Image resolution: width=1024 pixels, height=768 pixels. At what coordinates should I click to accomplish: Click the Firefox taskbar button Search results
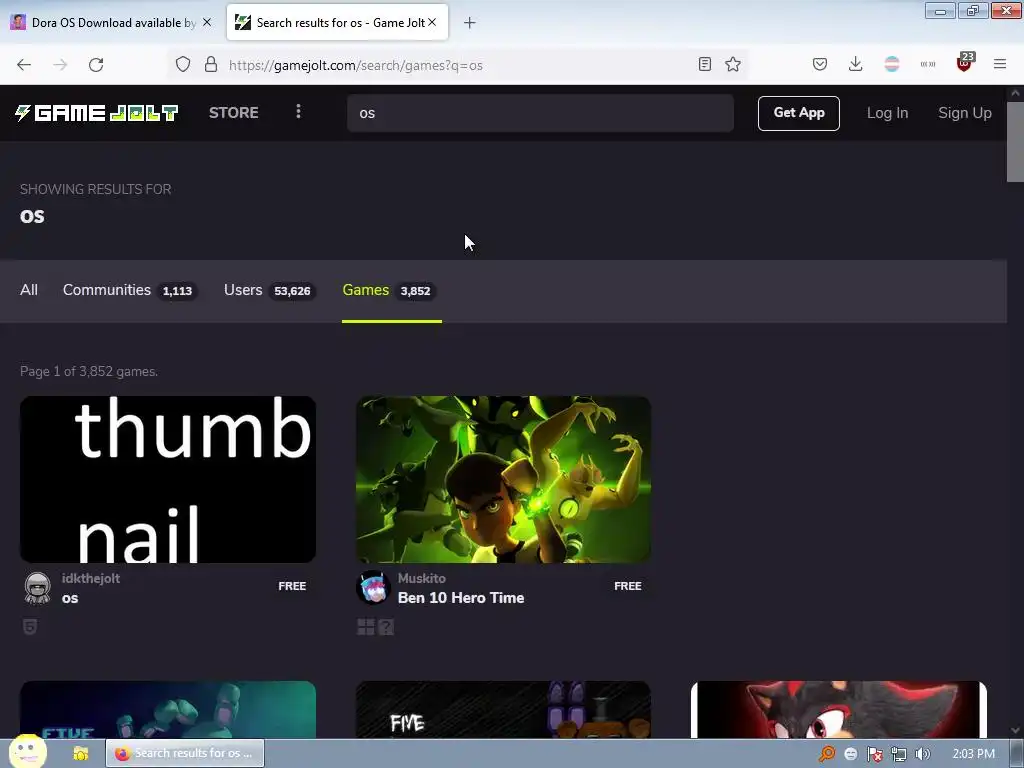185,753
